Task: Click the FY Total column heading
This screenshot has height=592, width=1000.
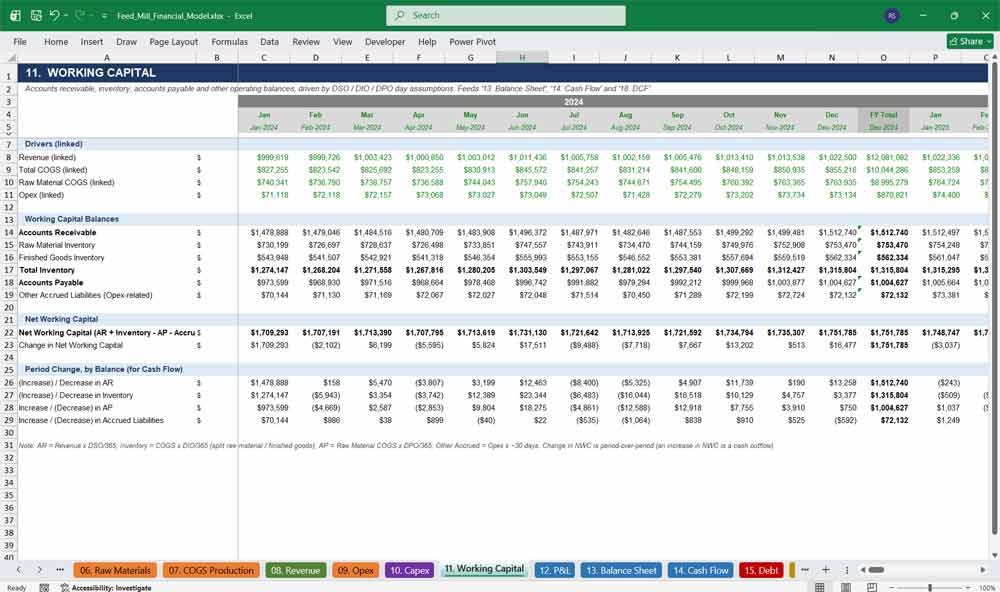Action: 883,115
